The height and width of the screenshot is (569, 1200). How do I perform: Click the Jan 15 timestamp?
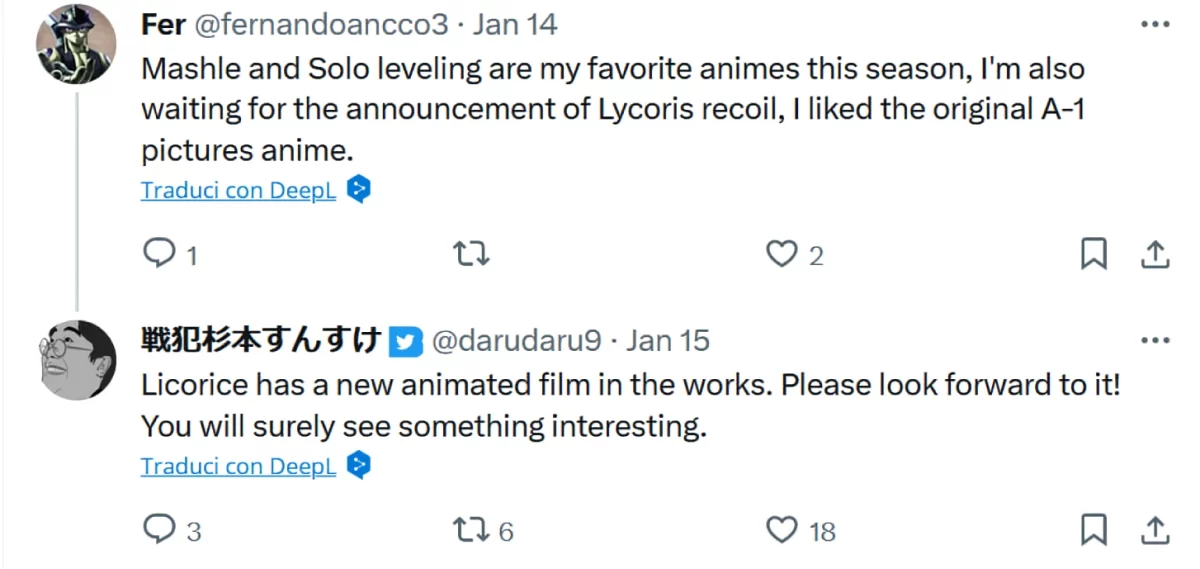(x=668, y=340)
